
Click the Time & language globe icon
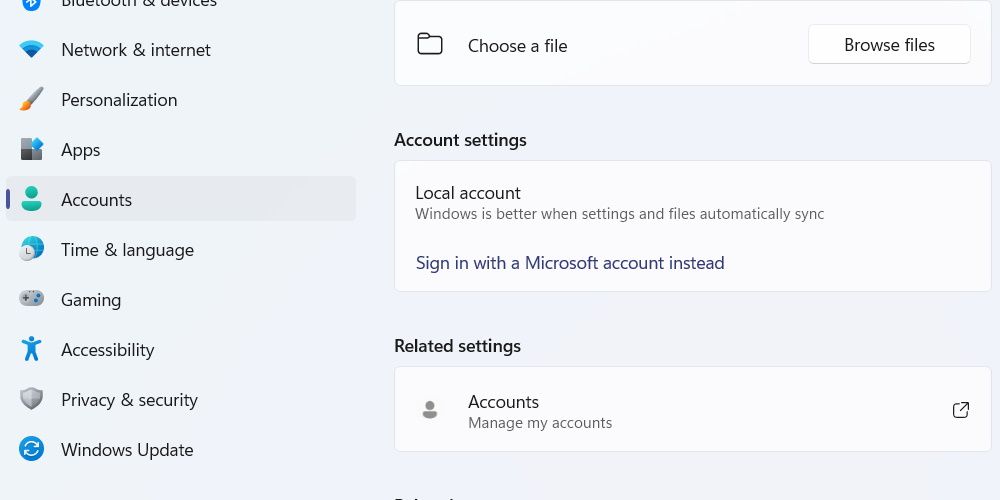coord(32,250)
